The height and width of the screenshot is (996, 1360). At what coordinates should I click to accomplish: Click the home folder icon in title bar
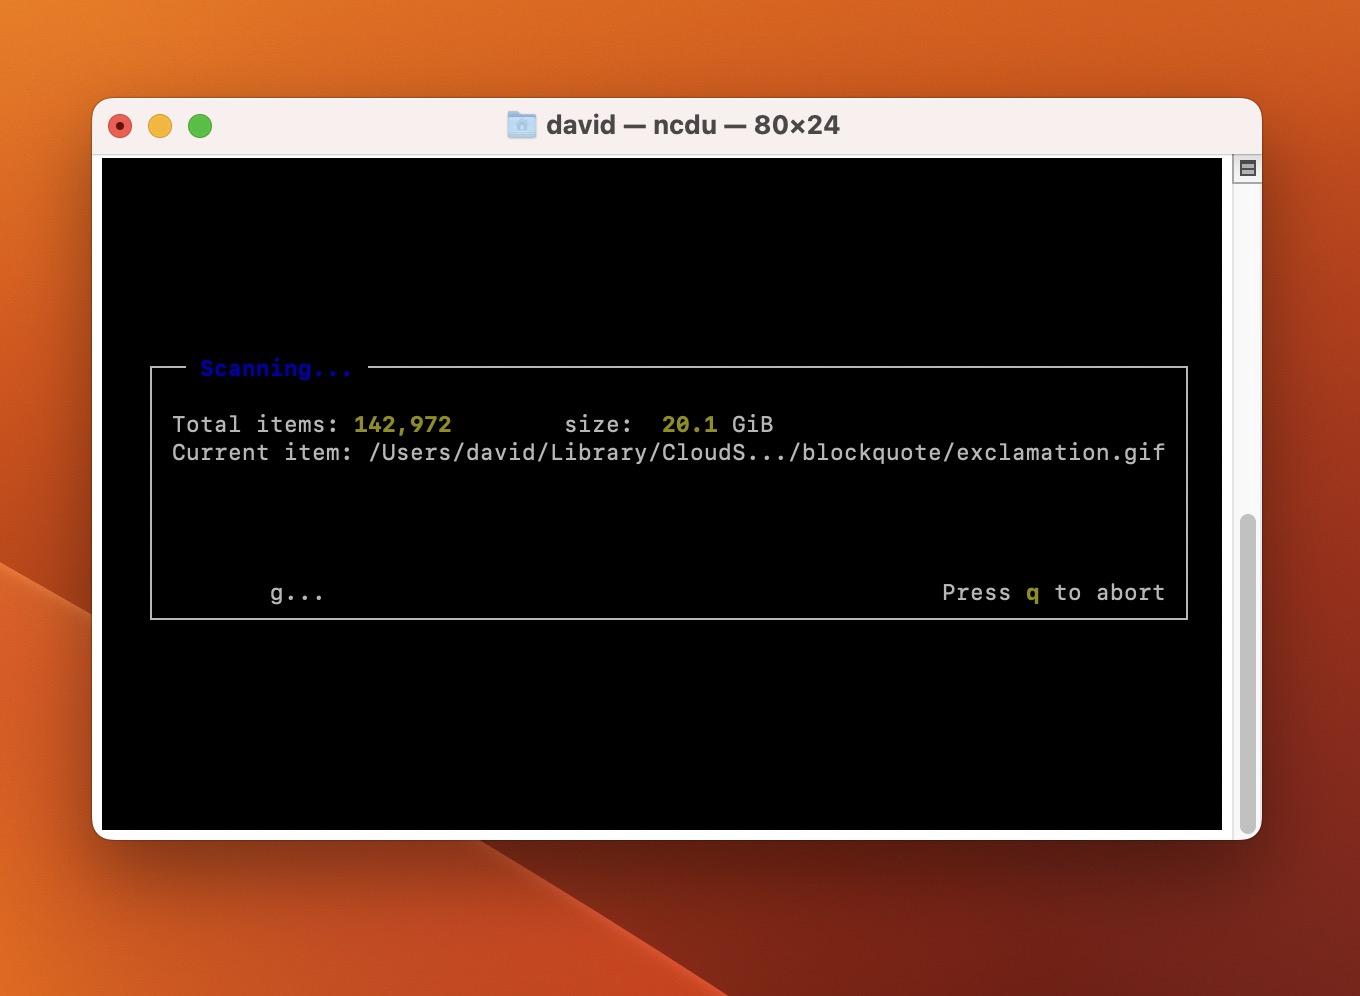point(521,125)
